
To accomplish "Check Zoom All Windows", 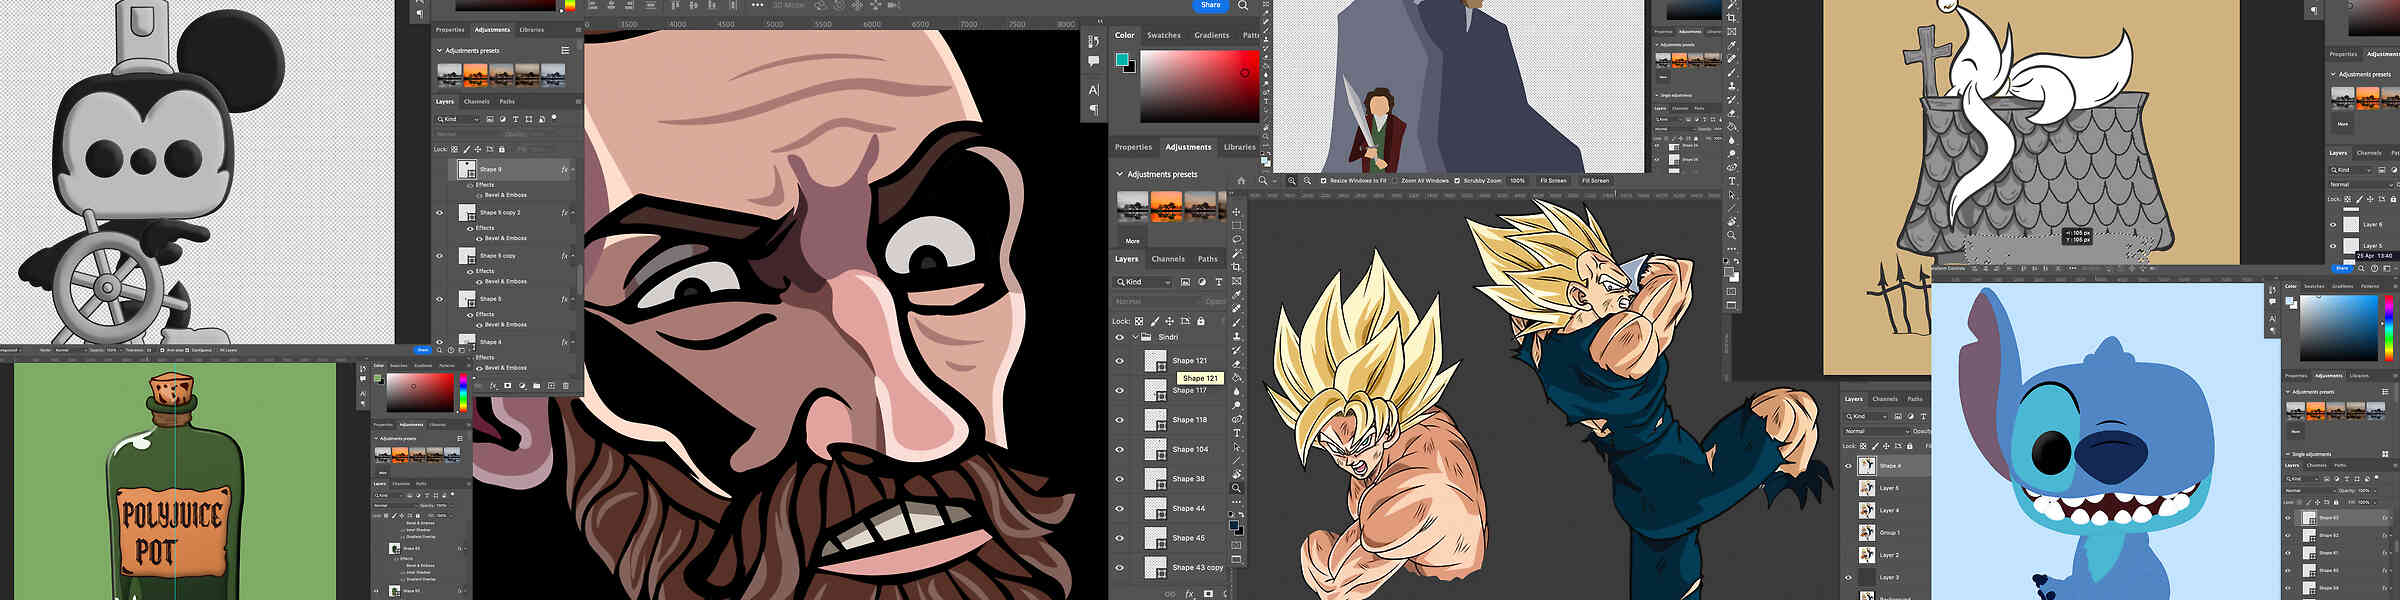I will (1394, 181).
